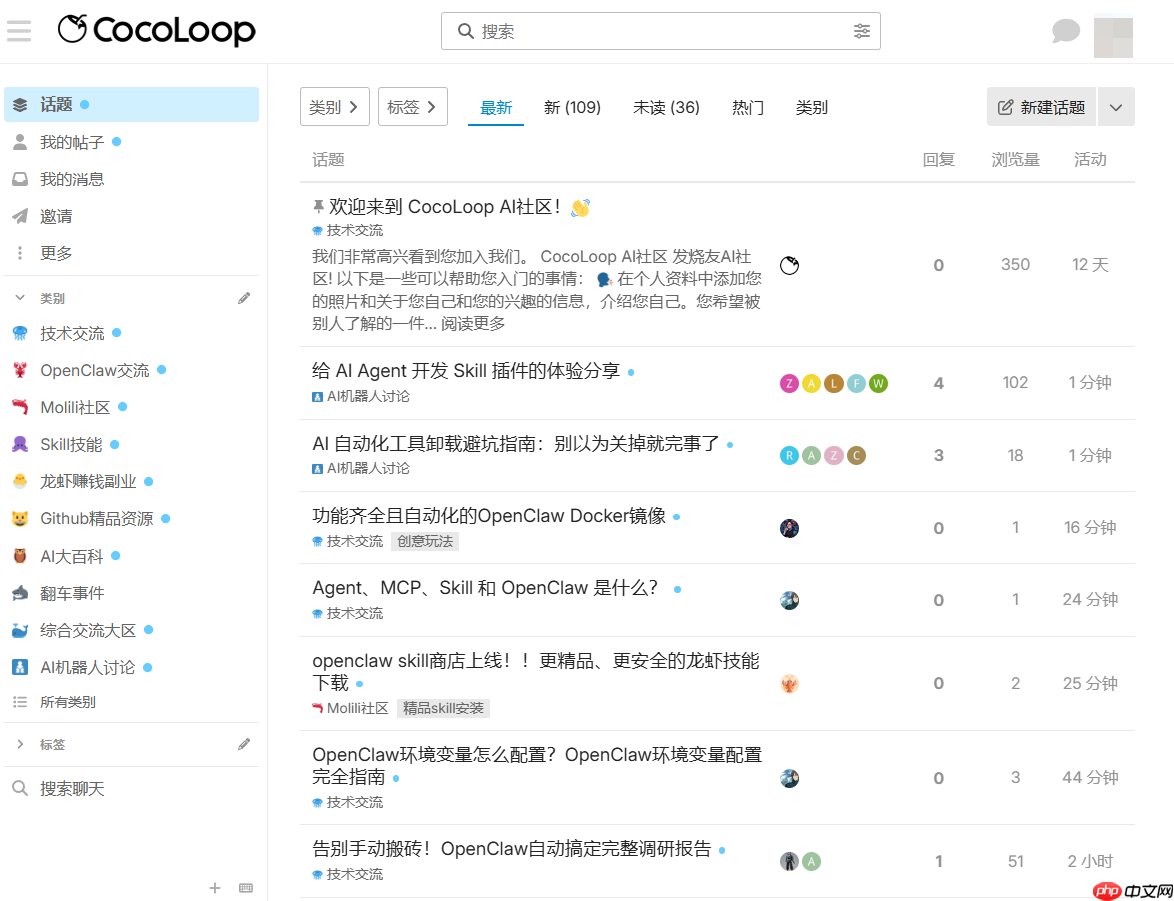Switch to the 未读 (36) tab
The image size is (1174, 901).
coord(666,107)
